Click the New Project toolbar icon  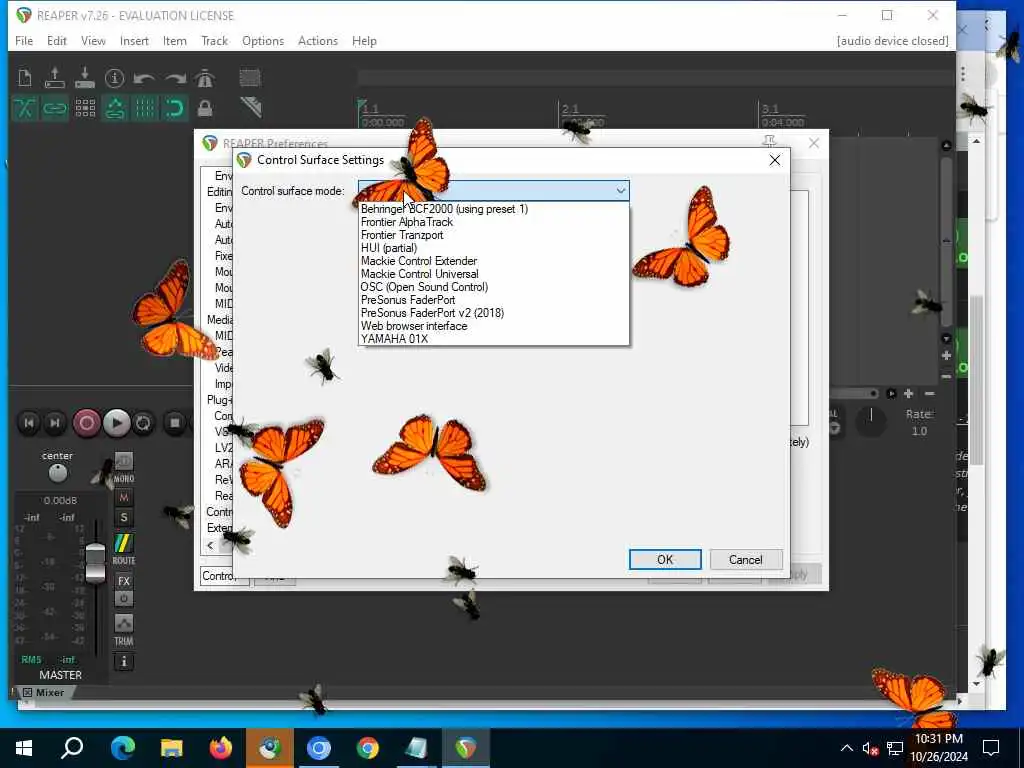point(25,78)
